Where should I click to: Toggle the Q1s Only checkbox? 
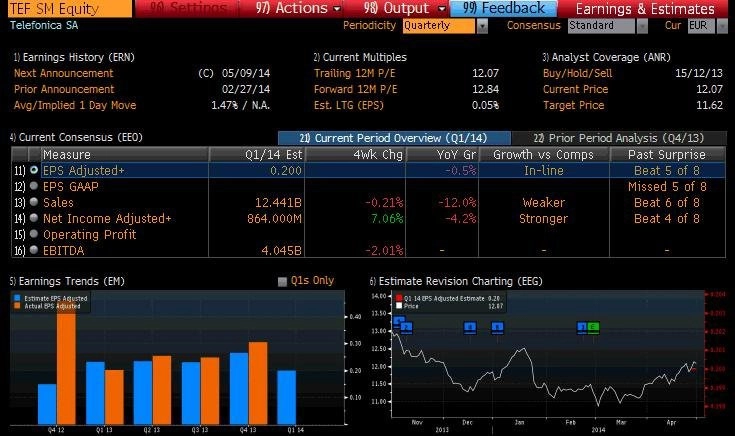tap(282, 281)
